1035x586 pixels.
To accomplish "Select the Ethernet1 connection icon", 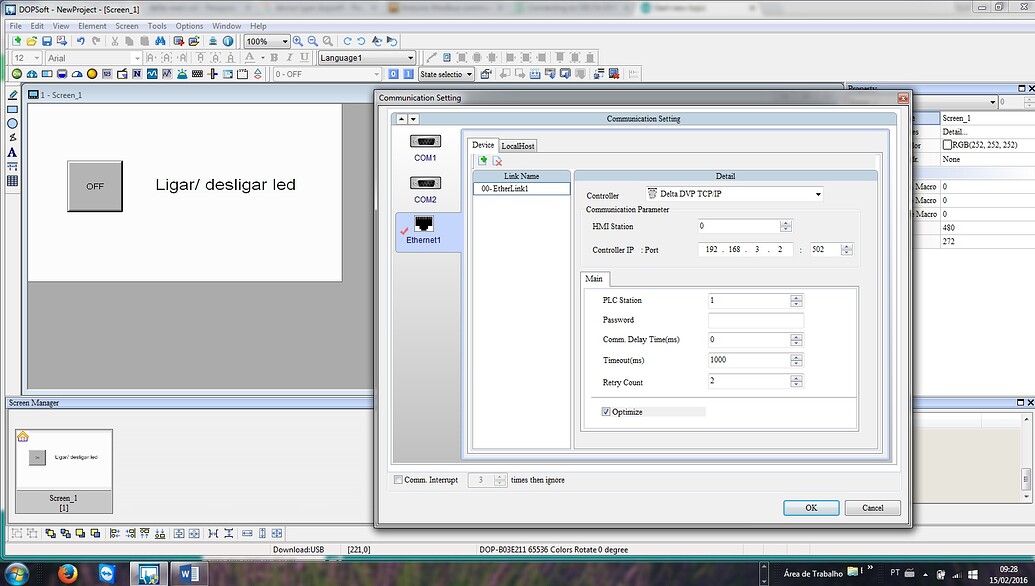I will [424, 226].
